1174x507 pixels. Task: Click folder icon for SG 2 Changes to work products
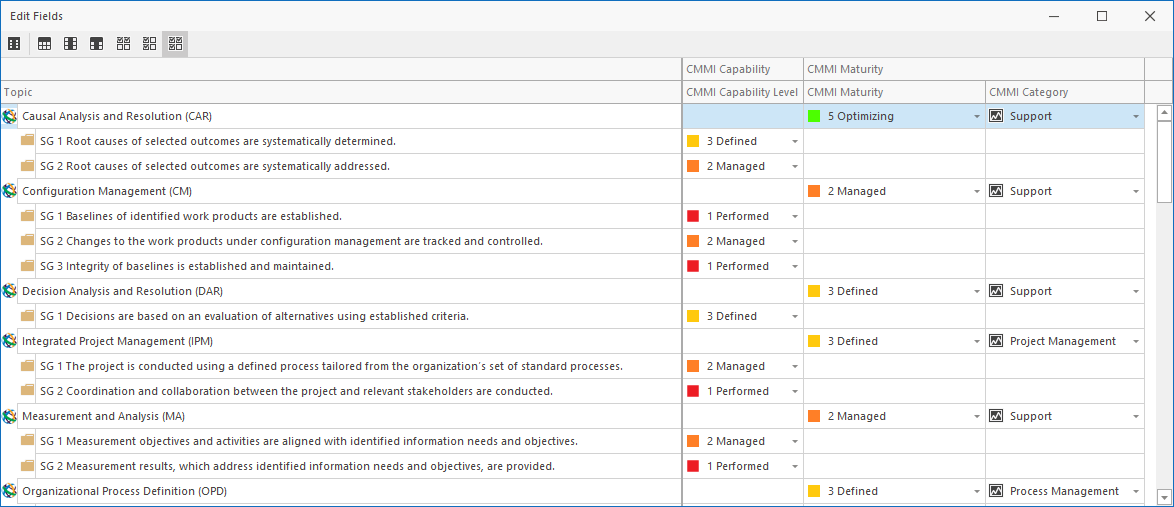pyautogui.click(x=28, y=240)
